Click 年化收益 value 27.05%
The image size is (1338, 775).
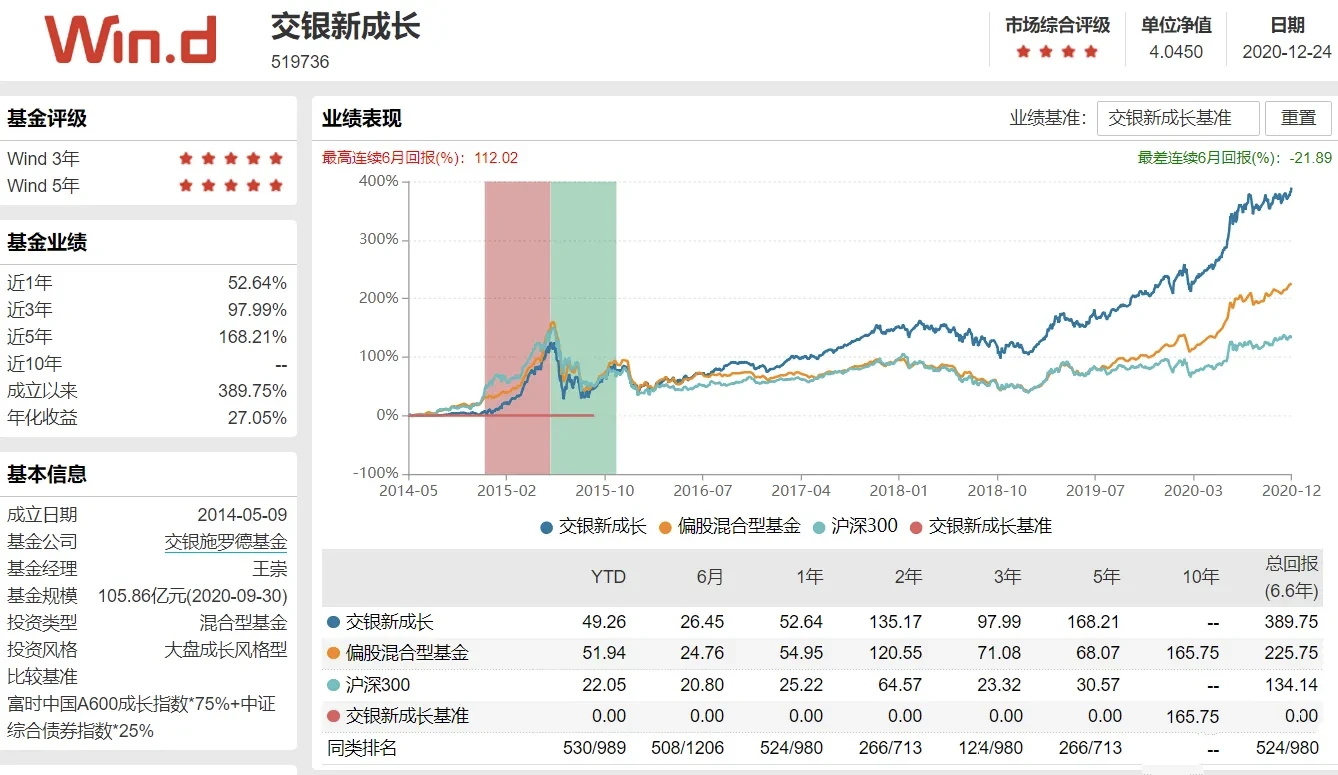point(257,418)
